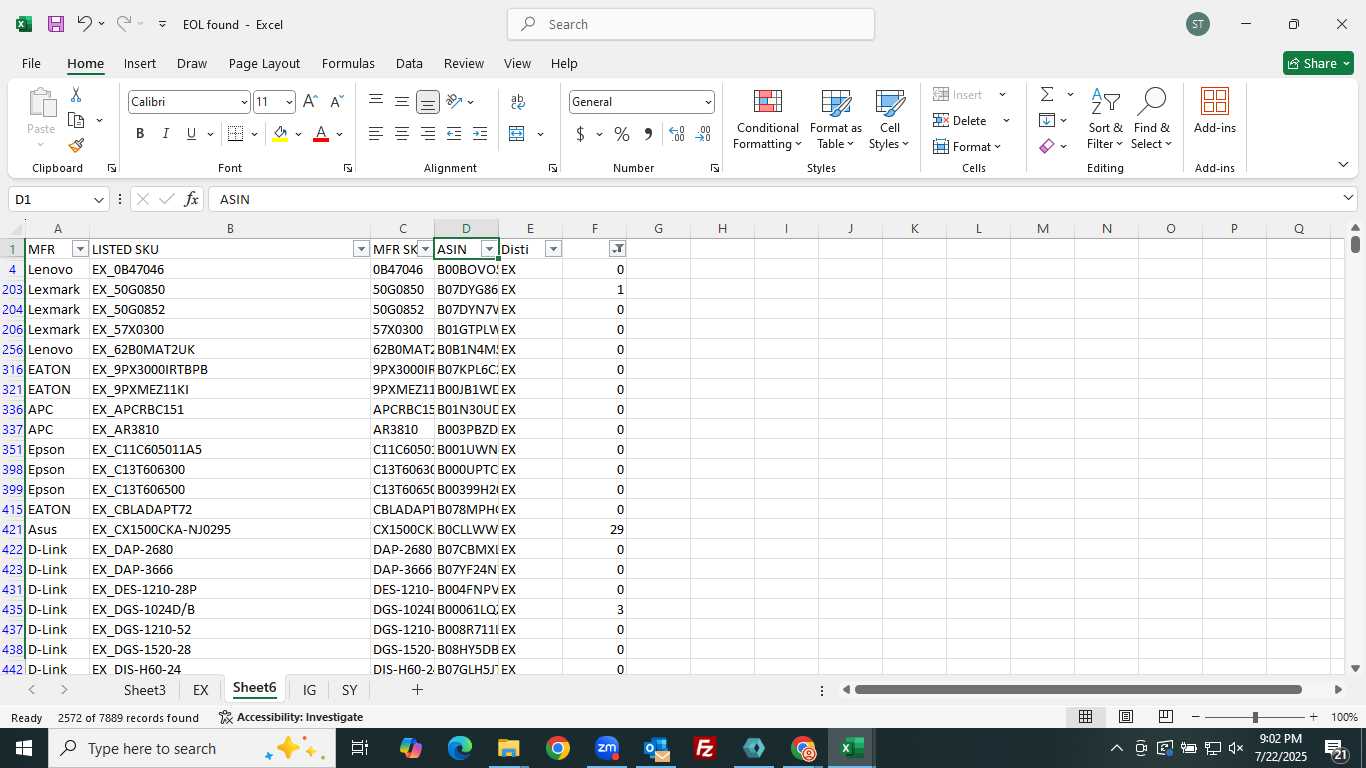Toggle Bold formatting
Screen dimensions: 1366x768
pyautogui.click(x=140, y=134)
